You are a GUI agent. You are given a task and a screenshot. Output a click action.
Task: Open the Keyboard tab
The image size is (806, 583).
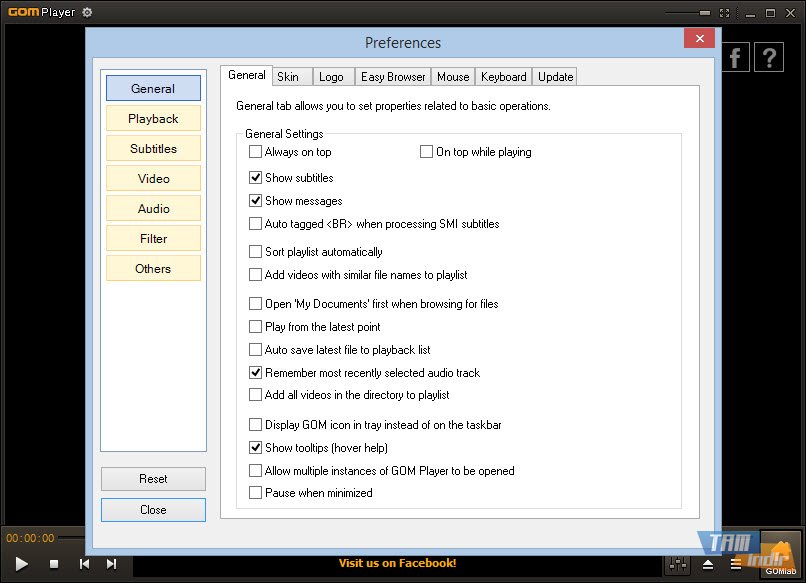tap(504, 77)
